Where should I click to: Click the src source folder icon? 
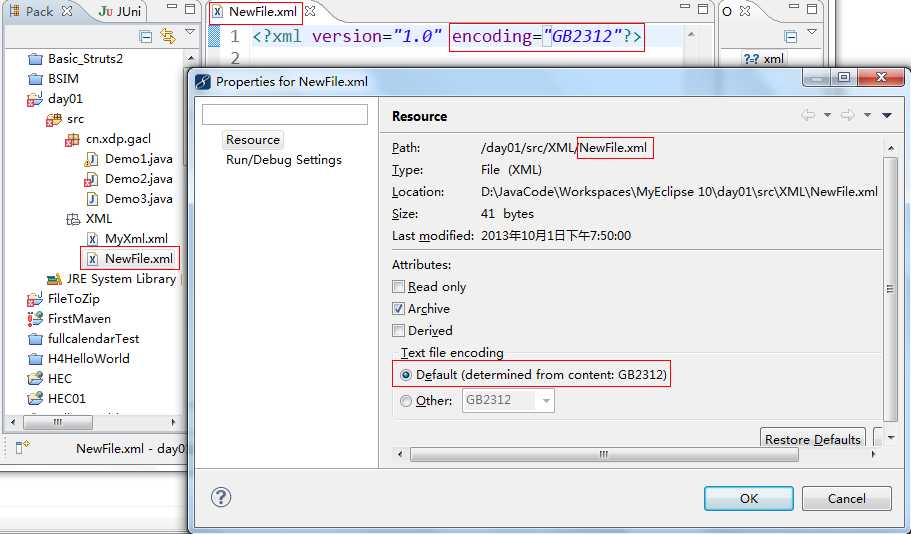[x=53, y=120]
